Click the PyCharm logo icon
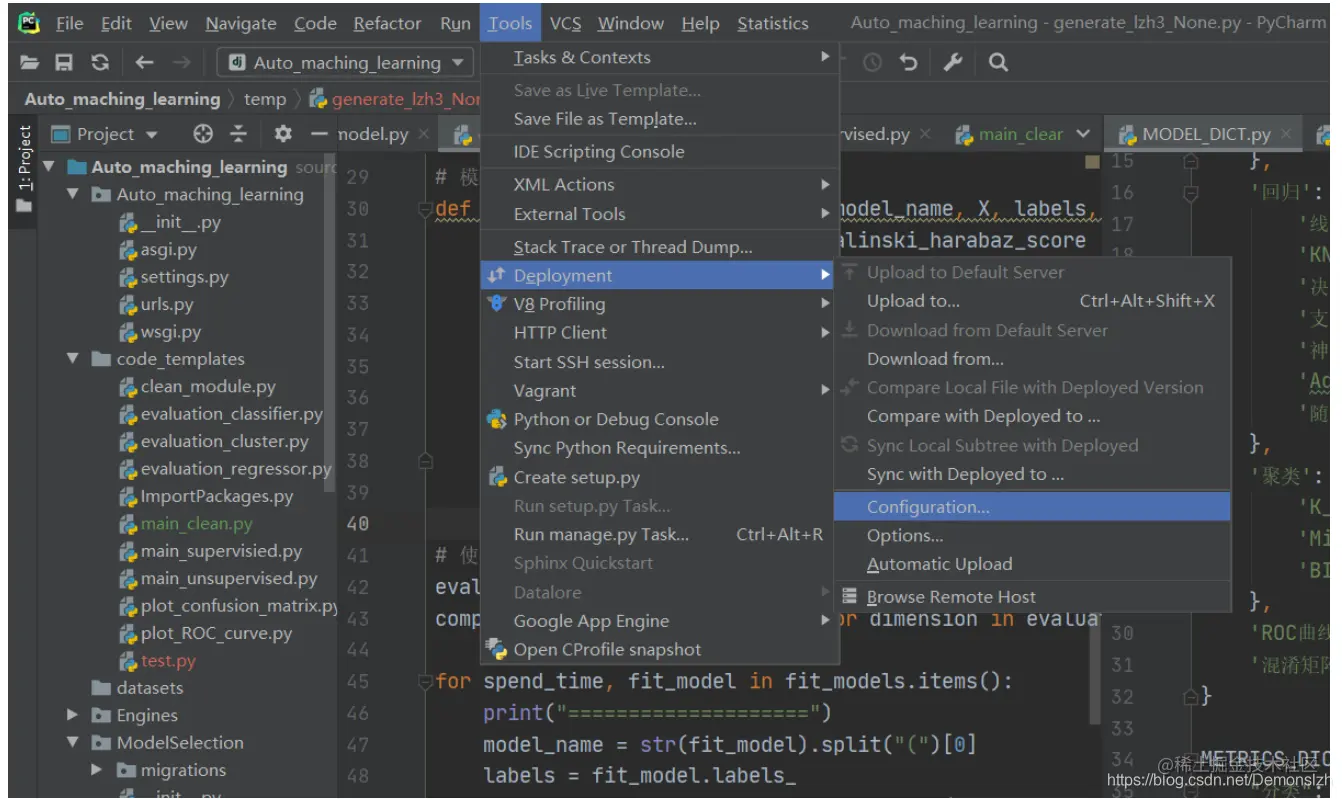 pos(29,22)
